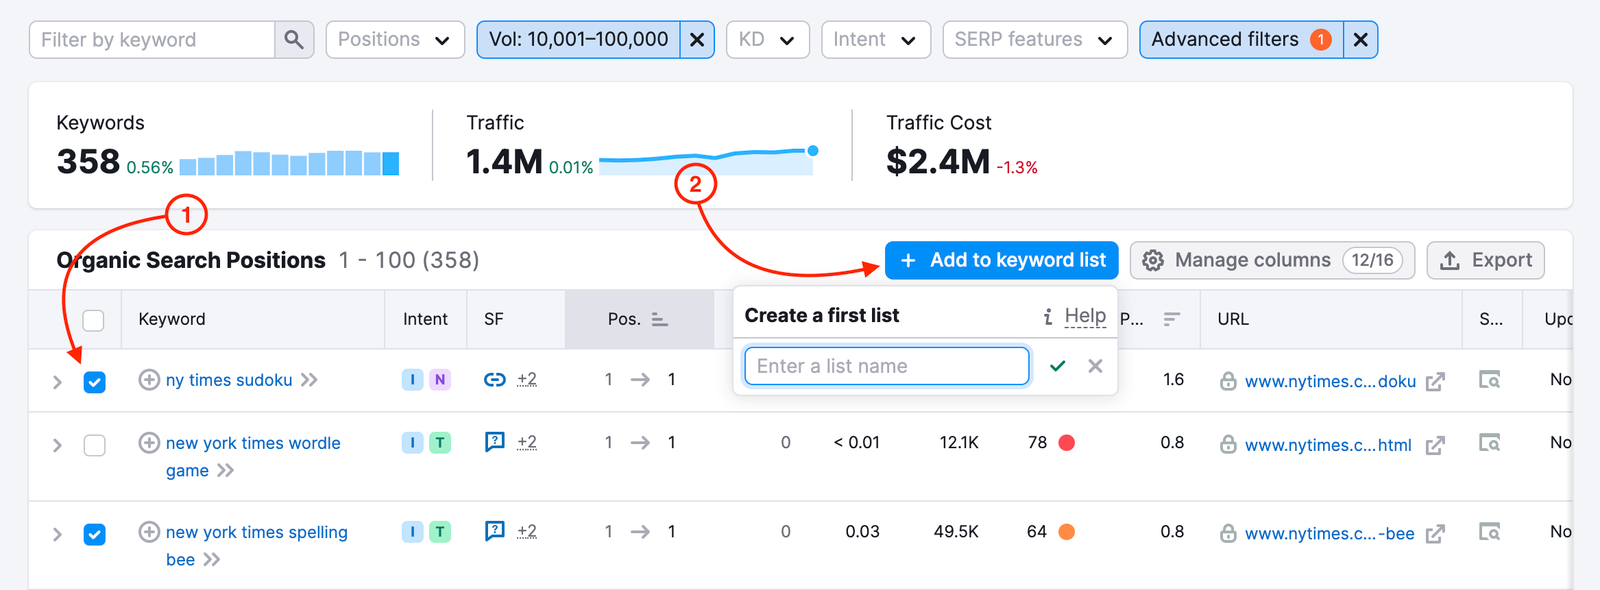Open Help info in Create a first list
This screenshot has height=590, width=1600.
1074,316
